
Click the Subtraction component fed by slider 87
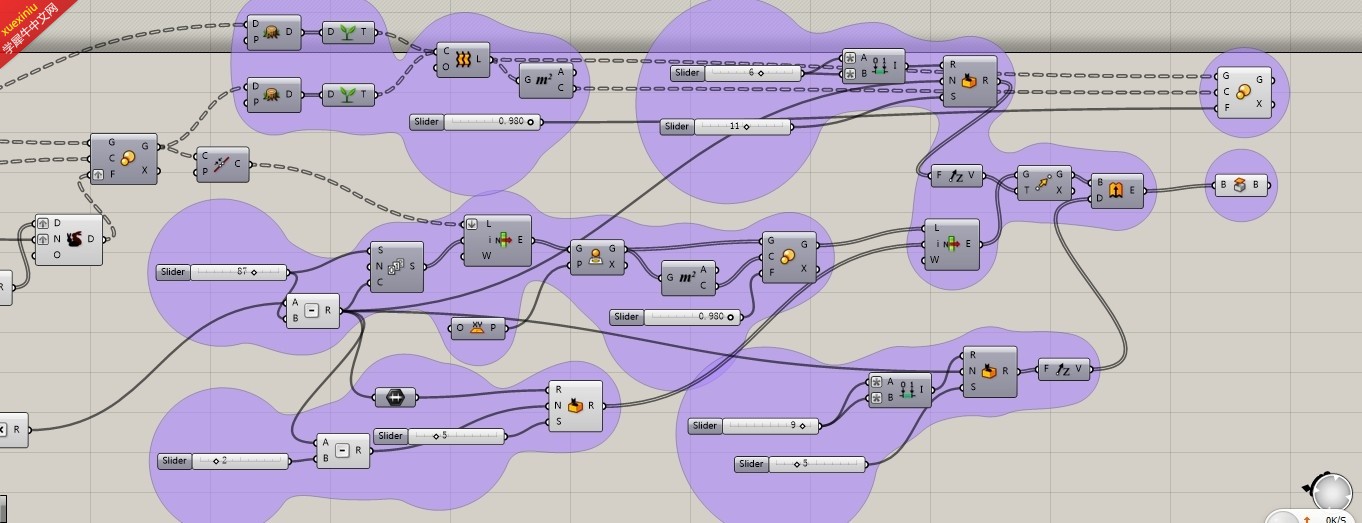(x=313, y=311)
